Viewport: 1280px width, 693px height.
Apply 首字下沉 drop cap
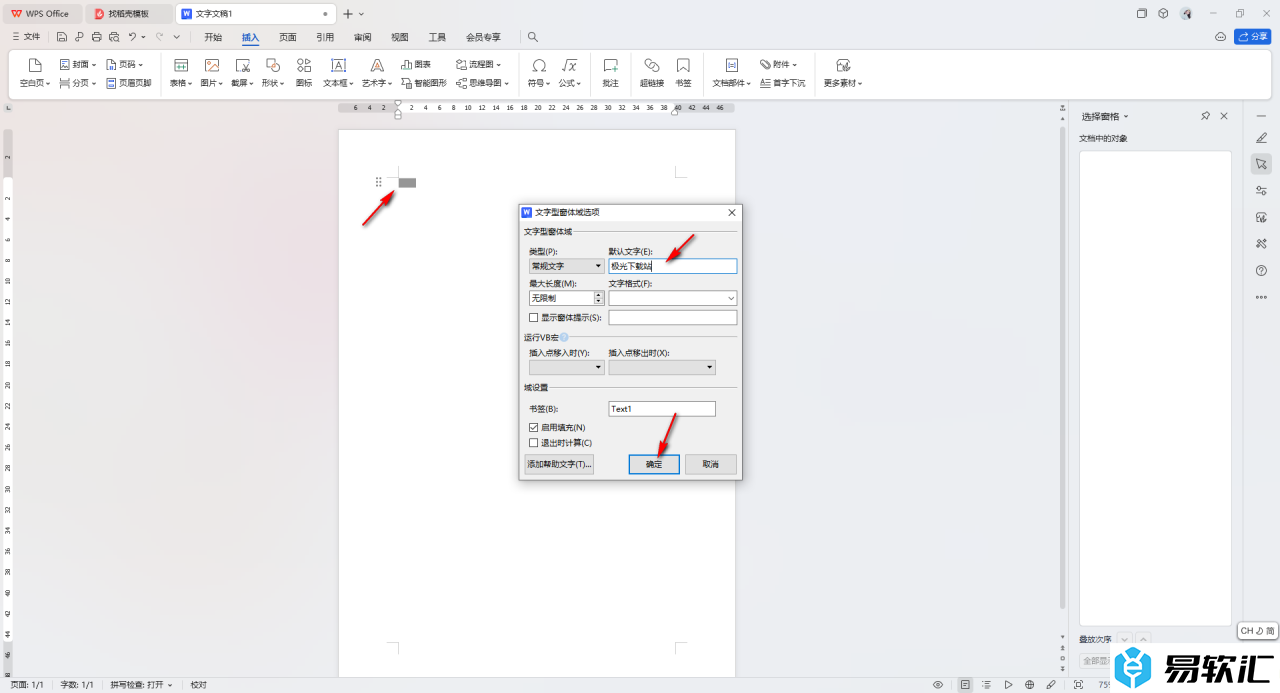tap(783, 83)
